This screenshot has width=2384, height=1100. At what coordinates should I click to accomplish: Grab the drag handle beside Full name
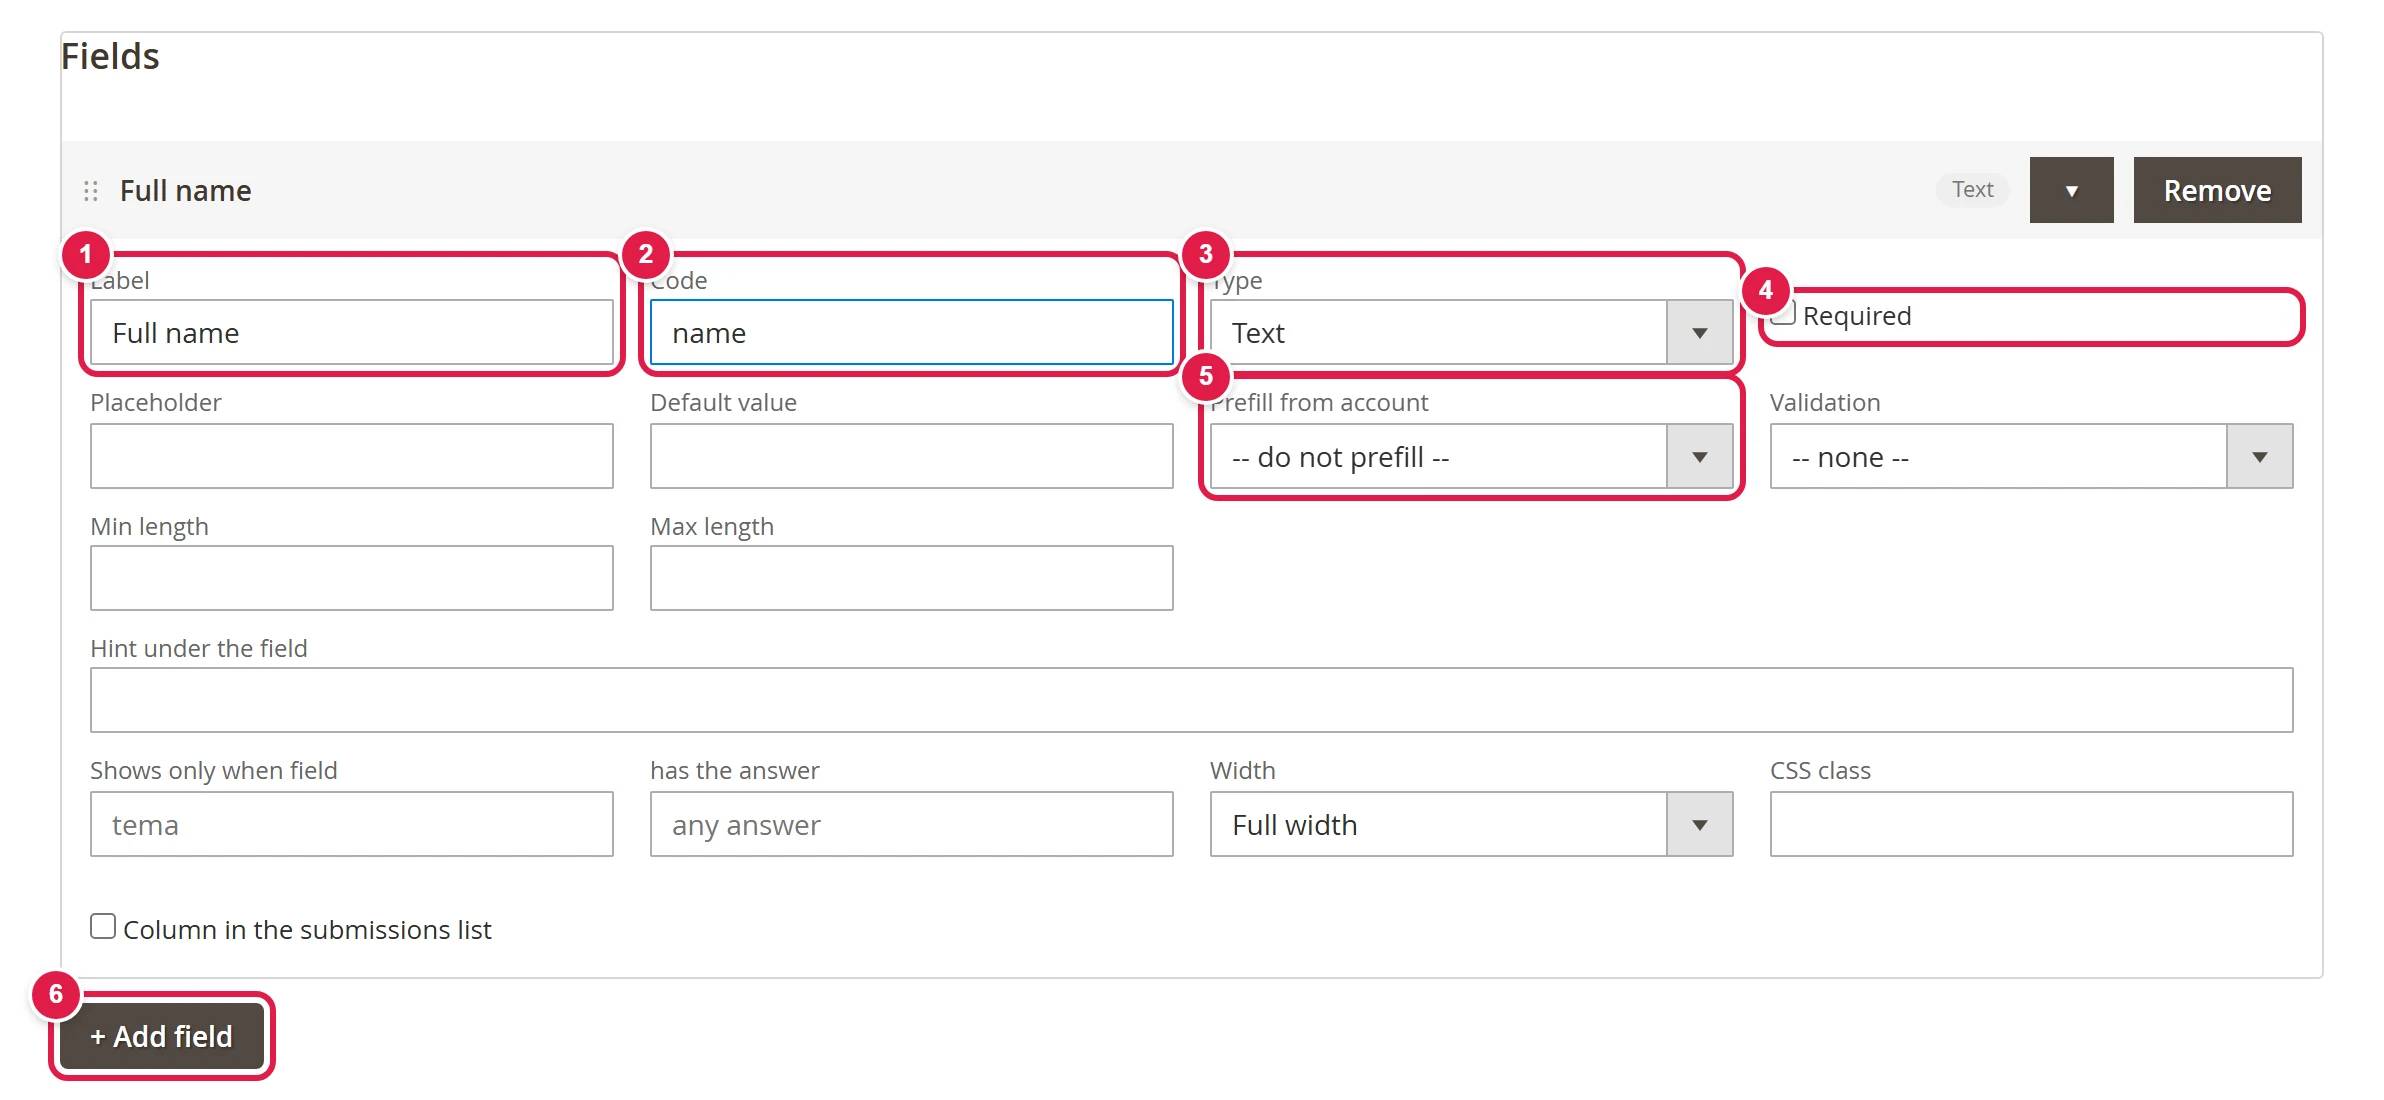tap(91, 191)
